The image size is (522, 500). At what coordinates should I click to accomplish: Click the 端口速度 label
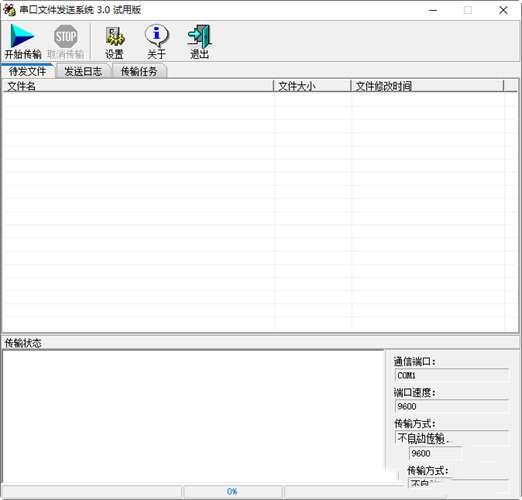(x=415, y=392)
